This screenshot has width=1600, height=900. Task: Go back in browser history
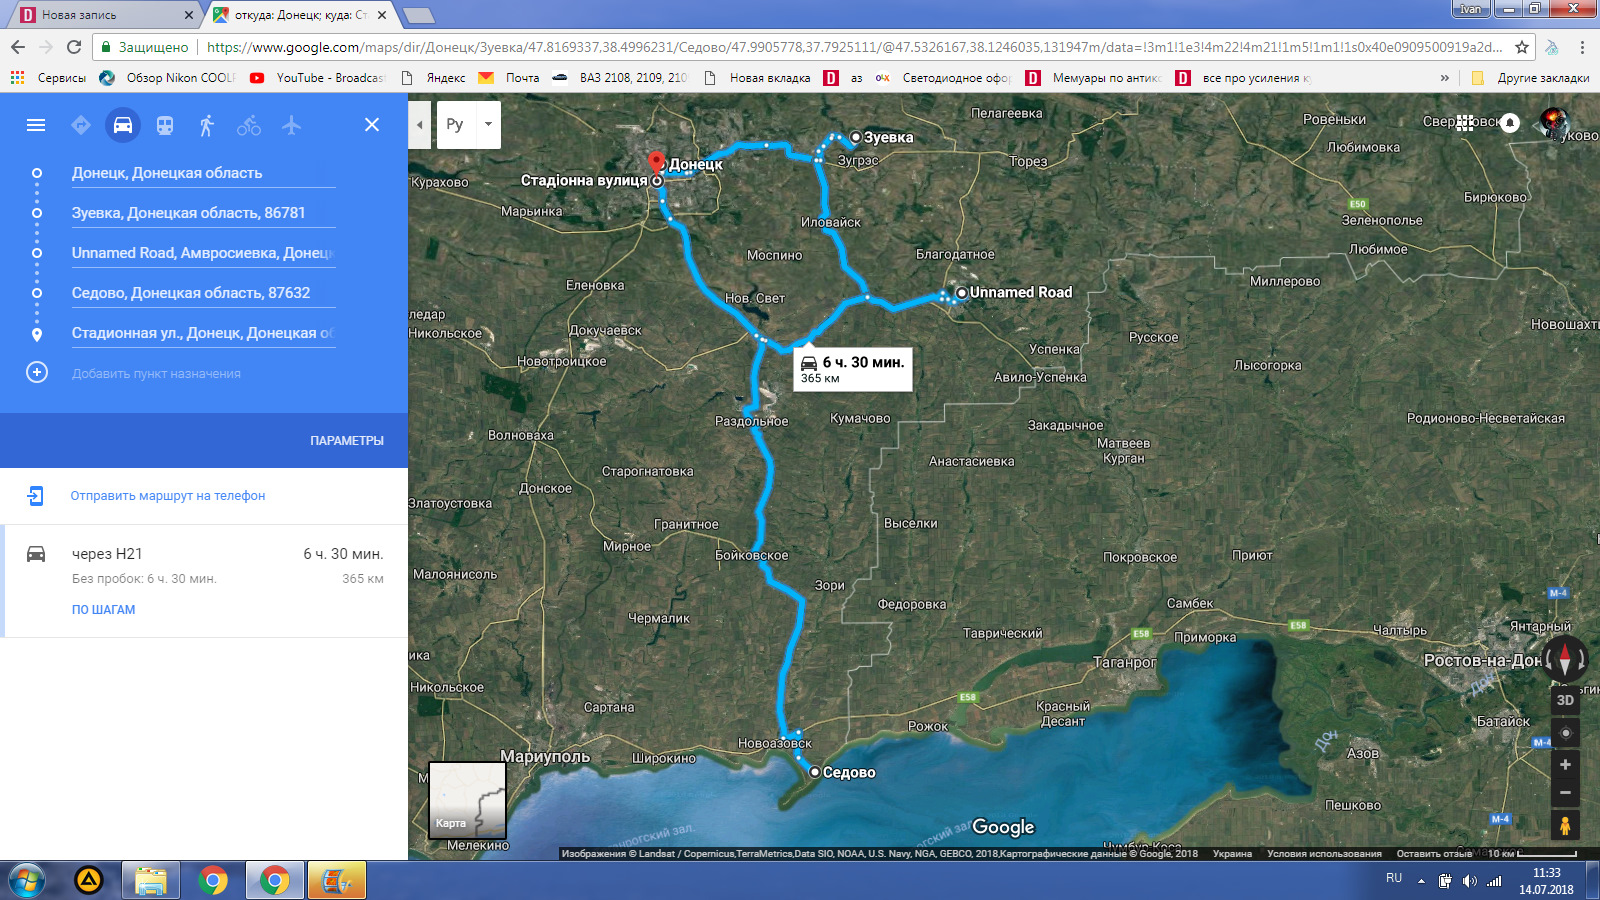pyautogui.click(x=17, y=47)
